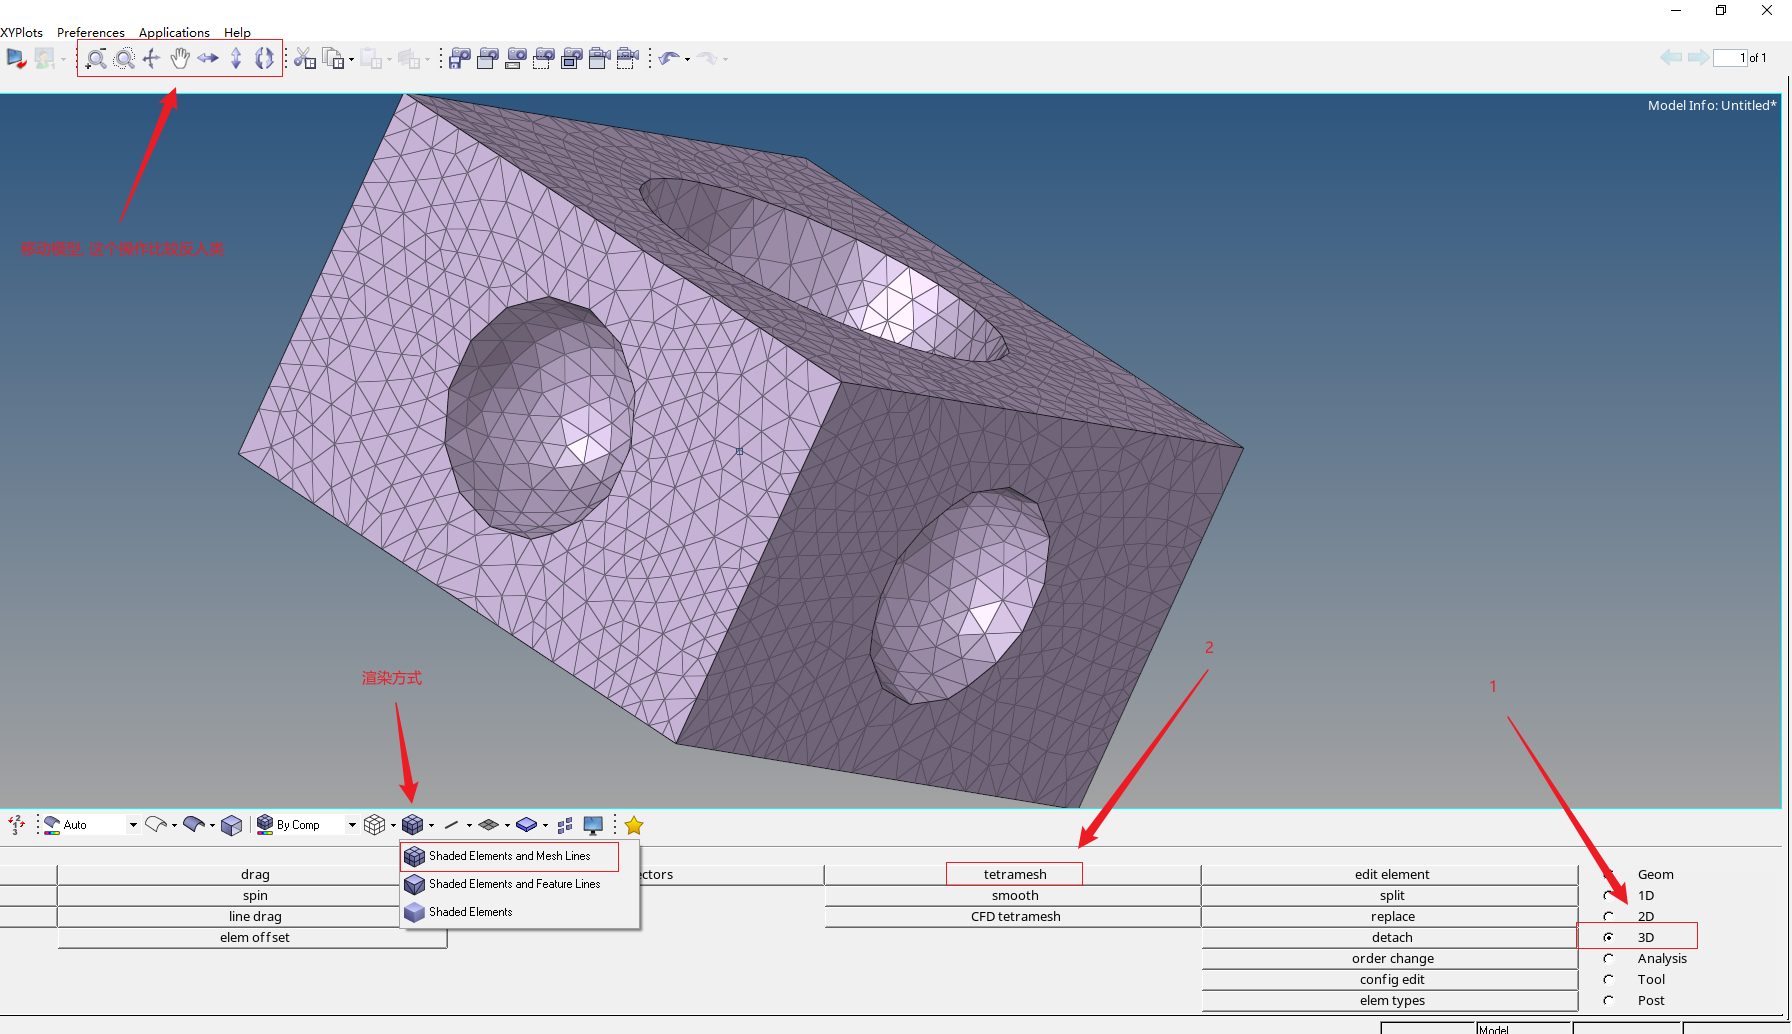Click the 1D element line representation icon
1792x1034 pixels.
[x=451, y=825]
